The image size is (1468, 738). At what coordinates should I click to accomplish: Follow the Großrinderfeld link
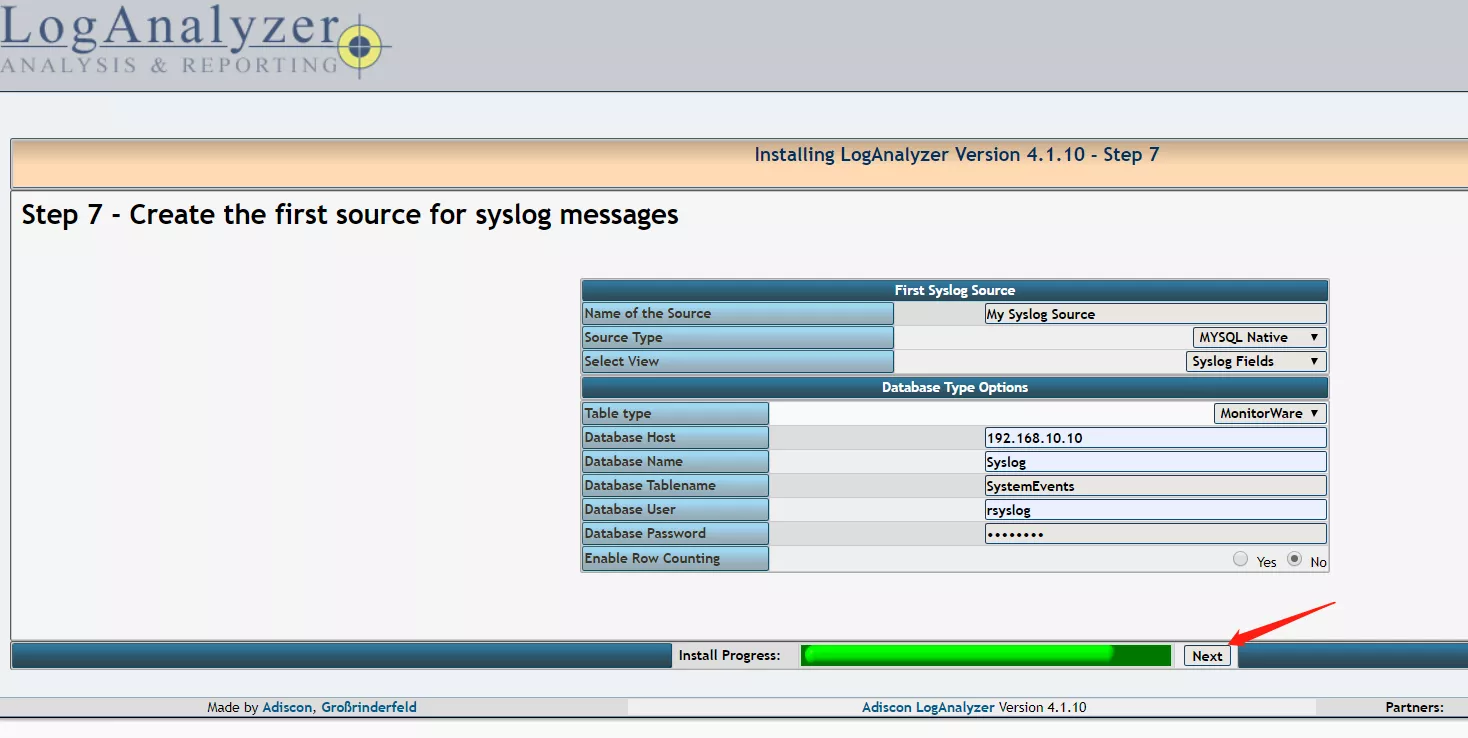click(x=368, y=707)
